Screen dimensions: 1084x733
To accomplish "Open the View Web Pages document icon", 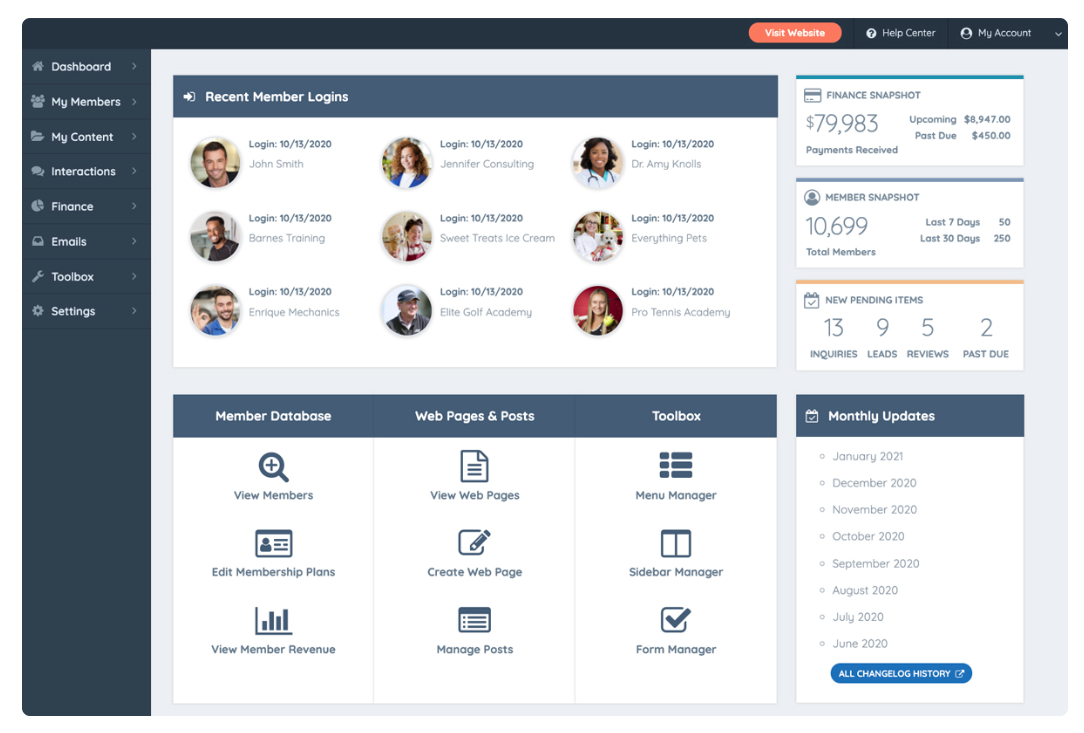I will point(474,467).
